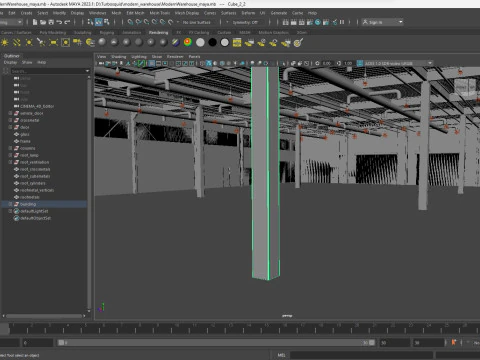Toggle the viewport grid display
Image resolution: width=480 pixels, height=360 pixels.
tap(151, 63)
